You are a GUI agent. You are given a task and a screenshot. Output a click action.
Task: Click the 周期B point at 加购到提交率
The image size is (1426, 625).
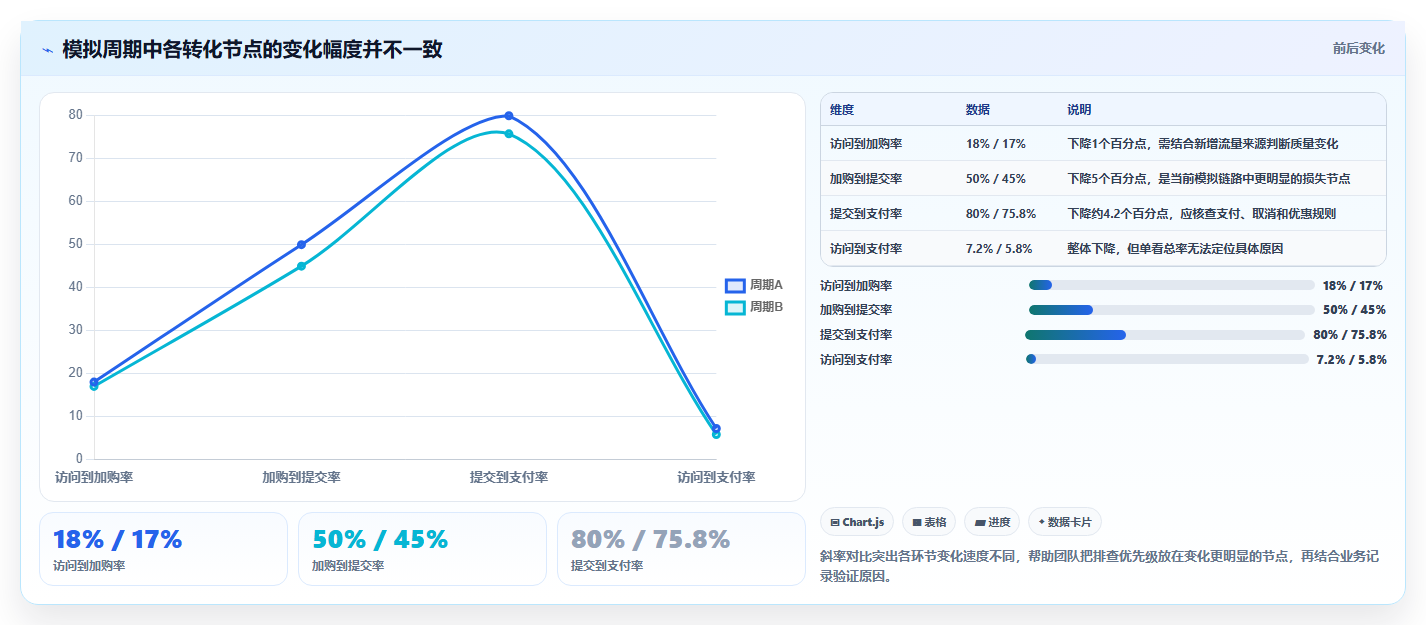[301, 266]
